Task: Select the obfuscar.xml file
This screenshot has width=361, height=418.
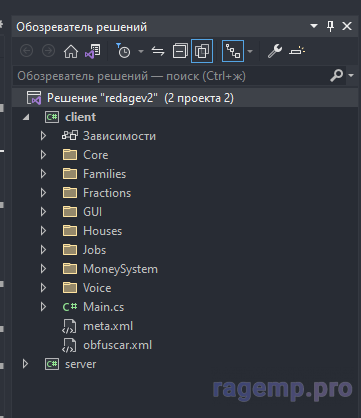Action: 117,345
